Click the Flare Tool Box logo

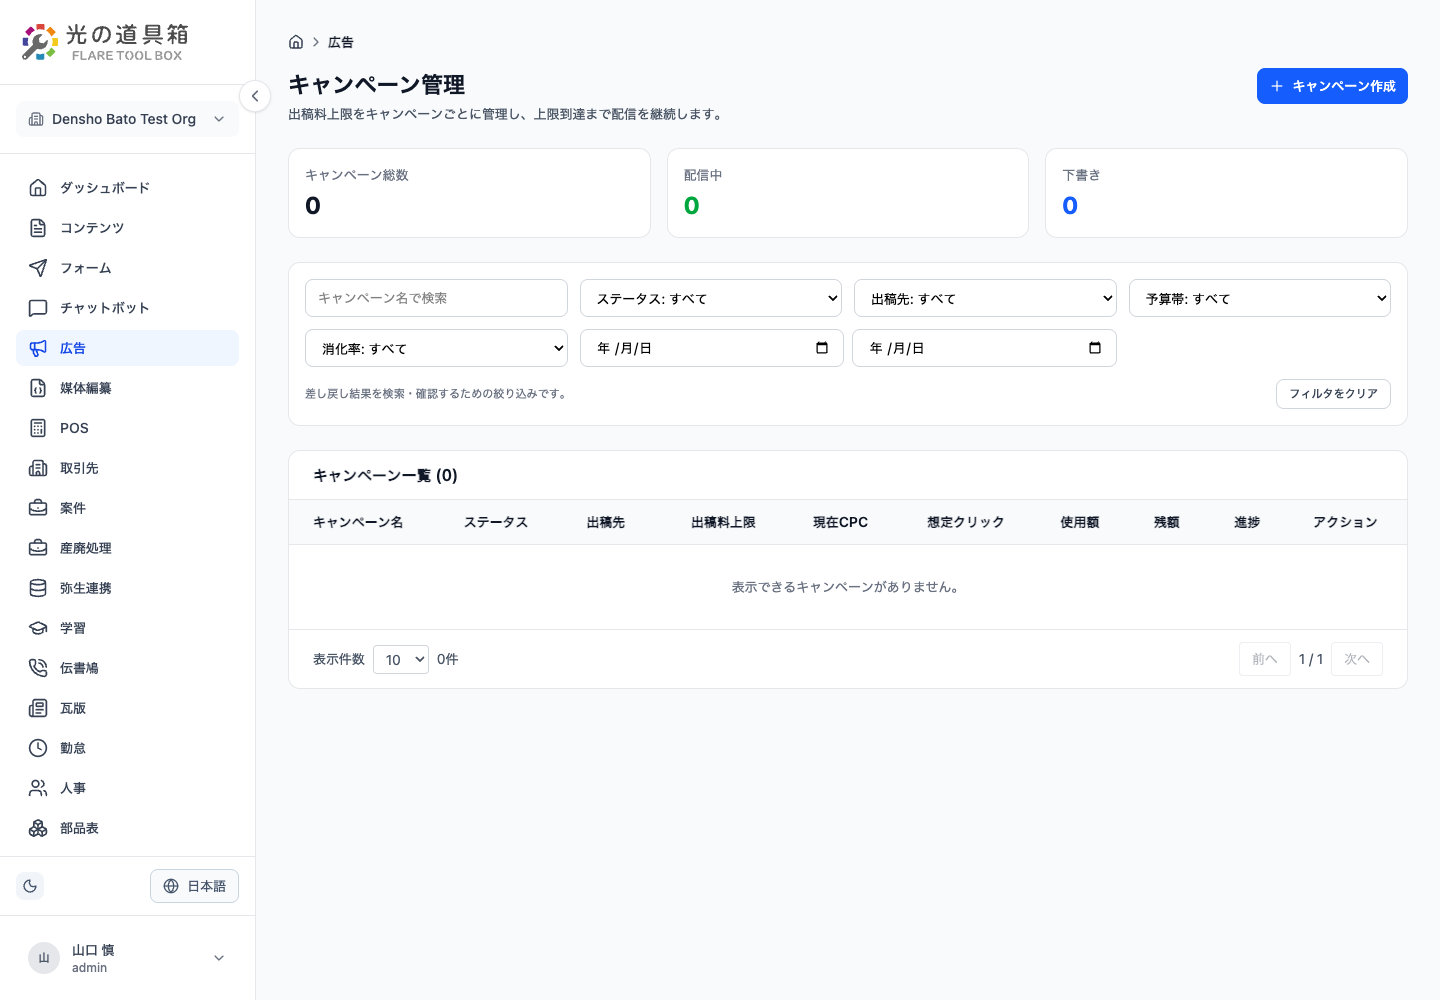[105, 42]
